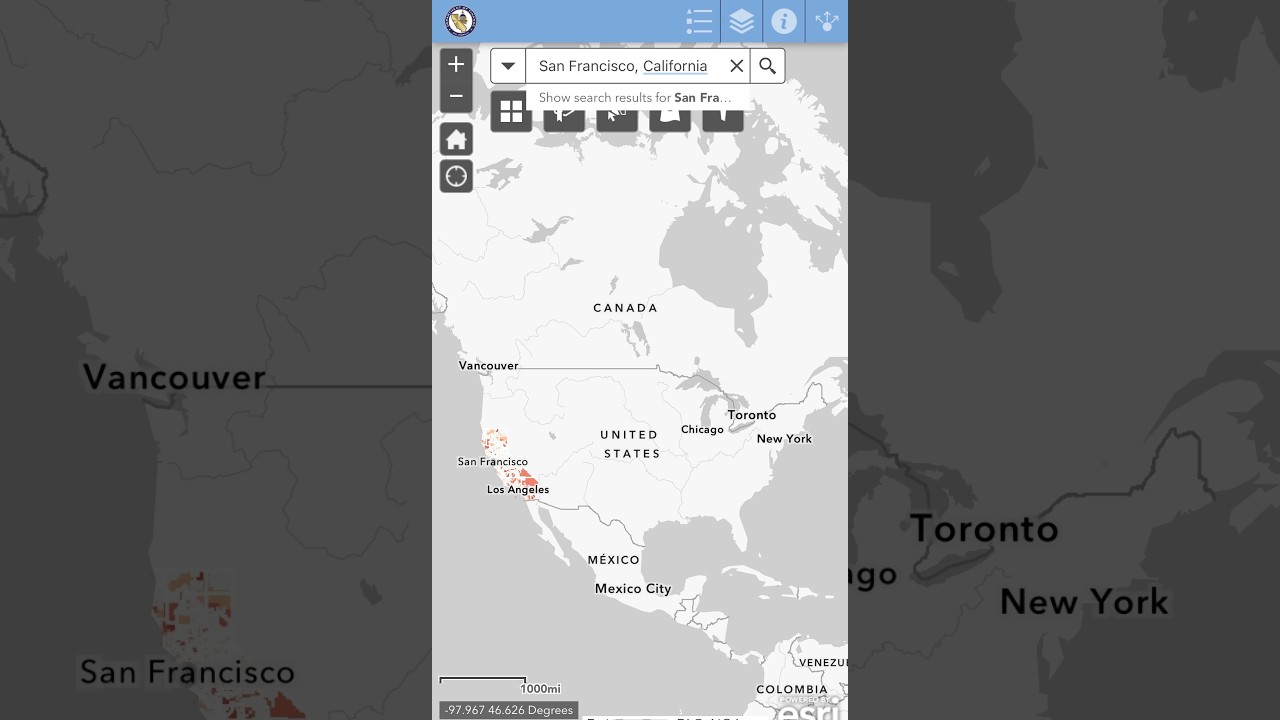
Task: Click the UNITED STATES country label
Action: click(630, 444)
